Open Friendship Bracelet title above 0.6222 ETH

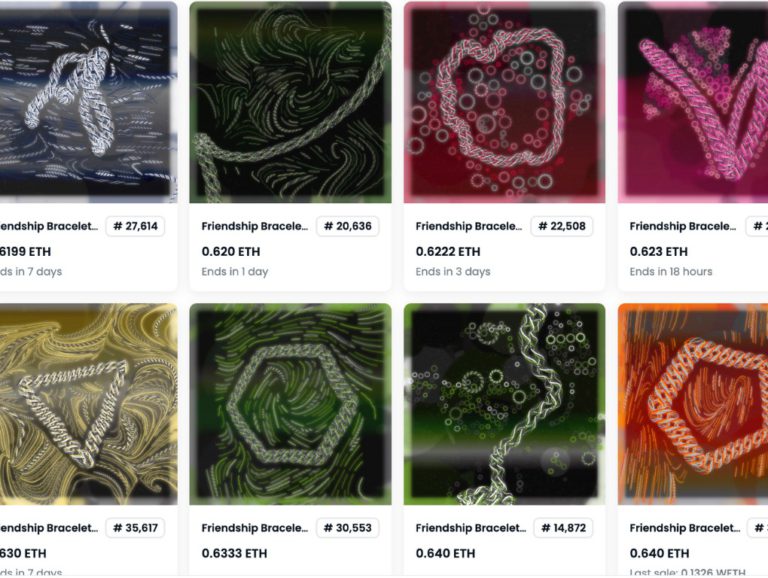[x=469, y=226]
